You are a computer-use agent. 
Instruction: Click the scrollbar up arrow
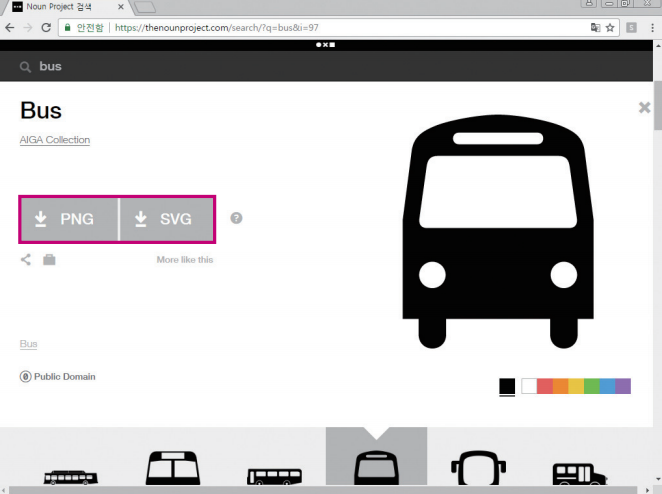click(657, 45)
